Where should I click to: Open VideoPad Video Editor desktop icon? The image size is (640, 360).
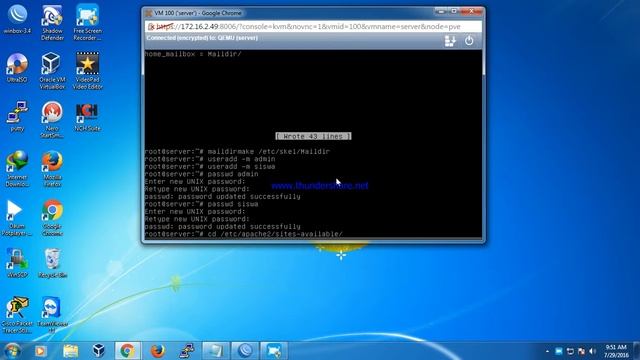click(x=87, y=71)
